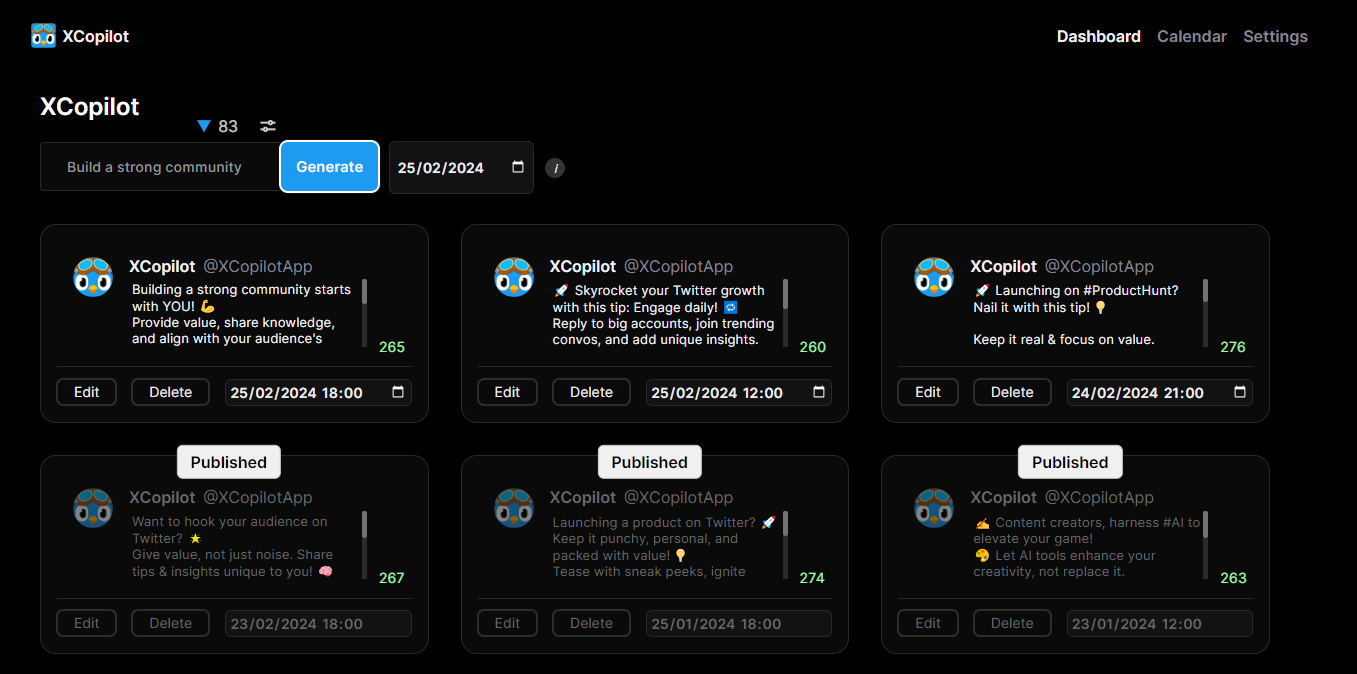Click Edit on the 23/01/2024 12:00 published post
This screenshot has height=674, width=1357.
click(x=928, y=623)
